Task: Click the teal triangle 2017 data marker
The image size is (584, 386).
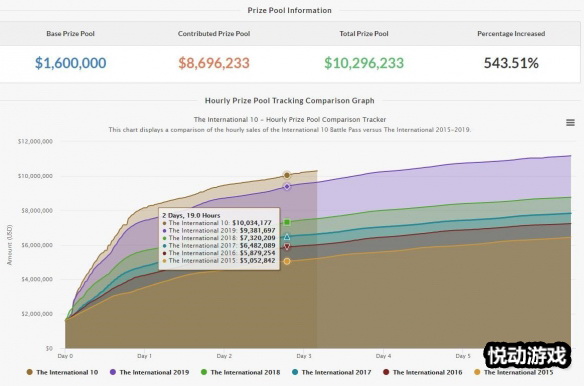Action: [x=287, y=237]
